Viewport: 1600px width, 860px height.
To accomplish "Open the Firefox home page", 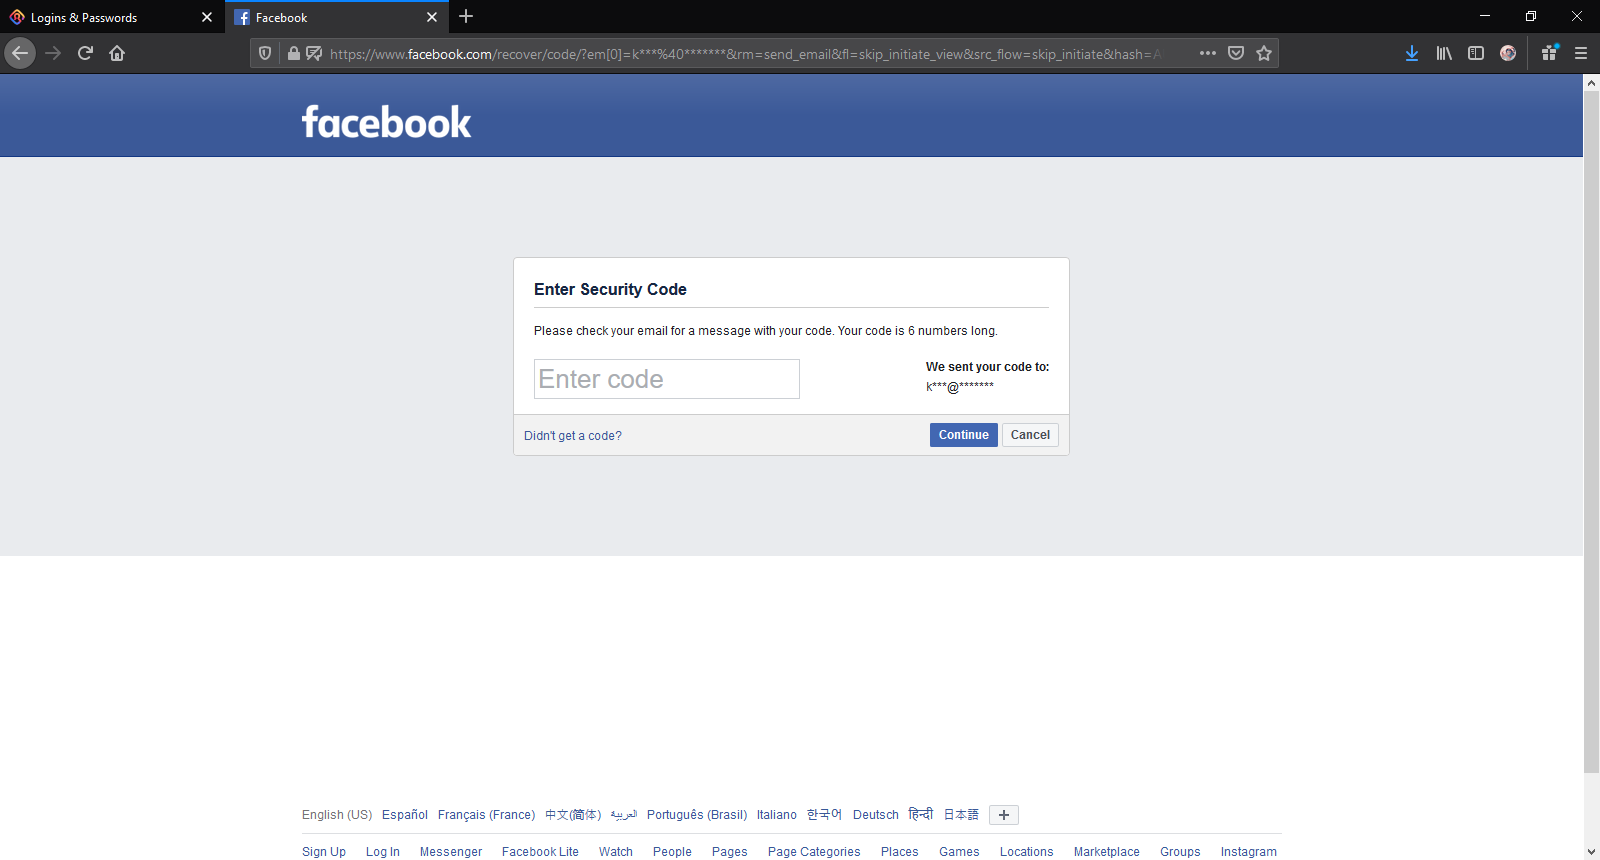I will [117, 53].
